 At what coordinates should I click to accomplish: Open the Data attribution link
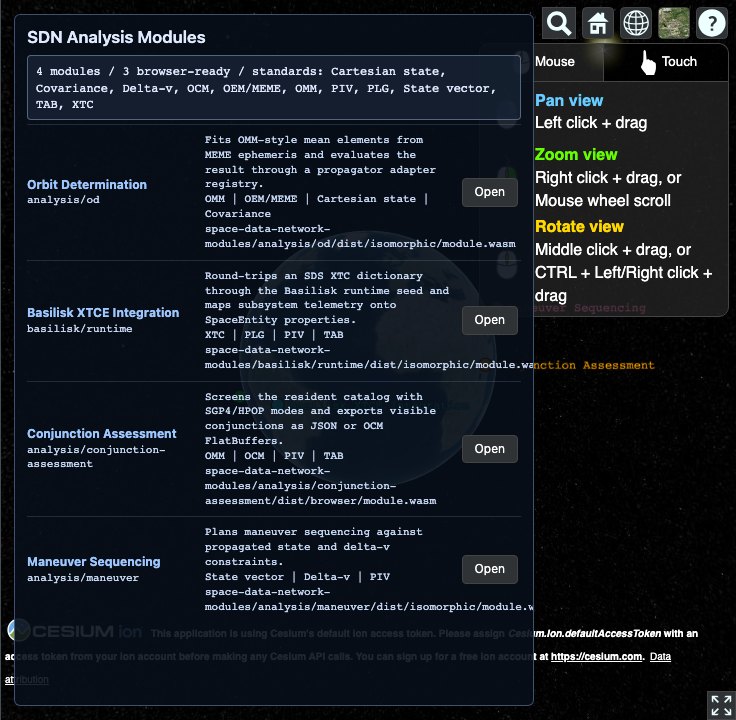click(660, 657)
